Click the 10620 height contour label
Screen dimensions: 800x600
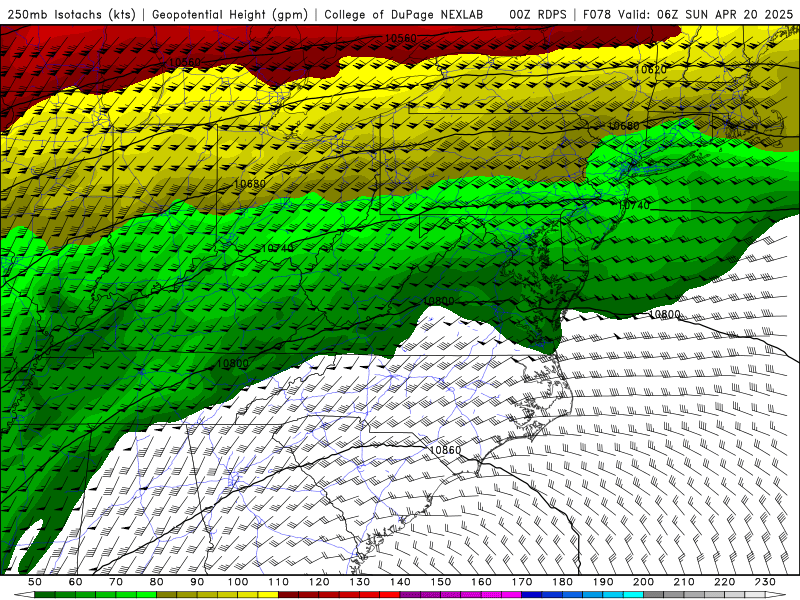[651, 69]
